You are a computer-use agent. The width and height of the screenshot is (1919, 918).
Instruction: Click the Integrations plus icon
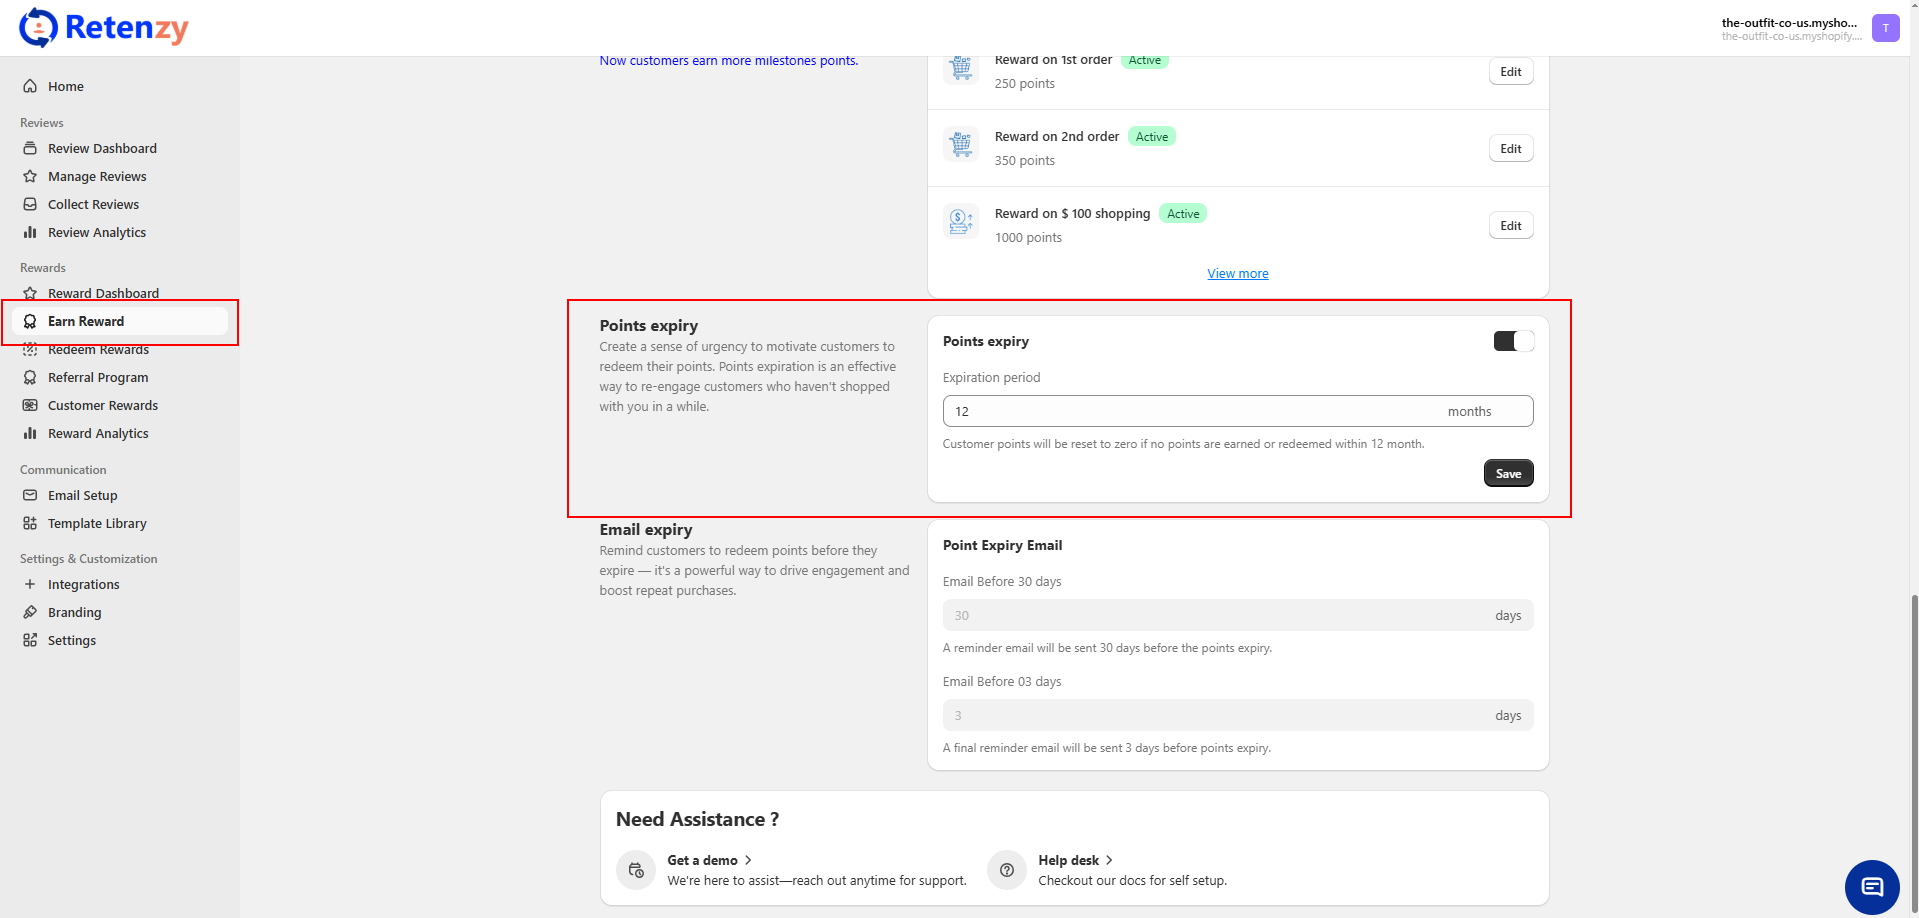click(x=30, y=584)
